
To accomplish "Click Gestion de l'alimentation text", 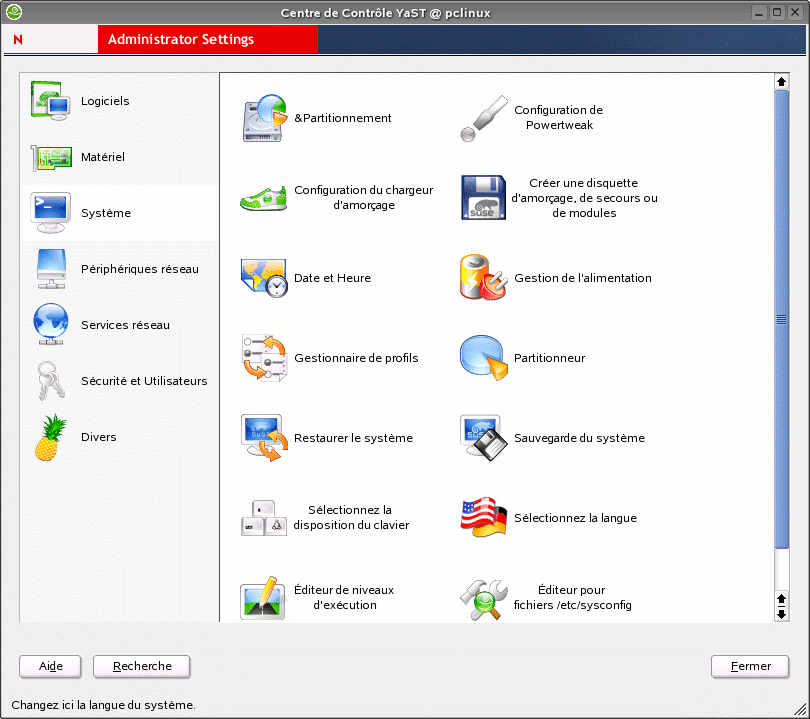I will [x=583, y=278].
